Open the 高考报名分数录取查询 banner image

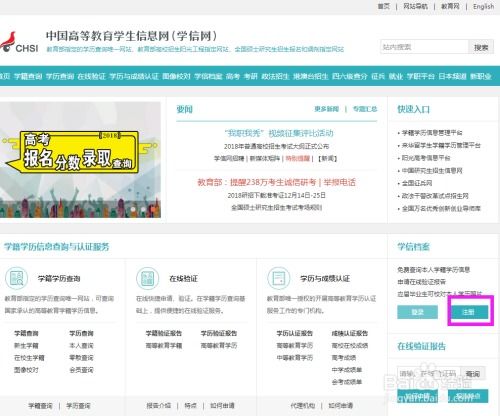point(80,160)
